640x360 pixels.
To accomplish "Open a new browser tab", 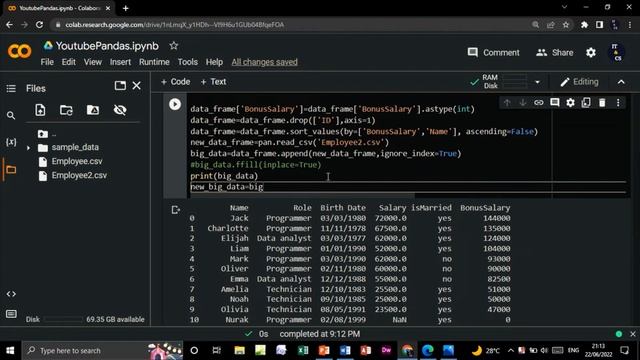I will (x=125, y=8).
